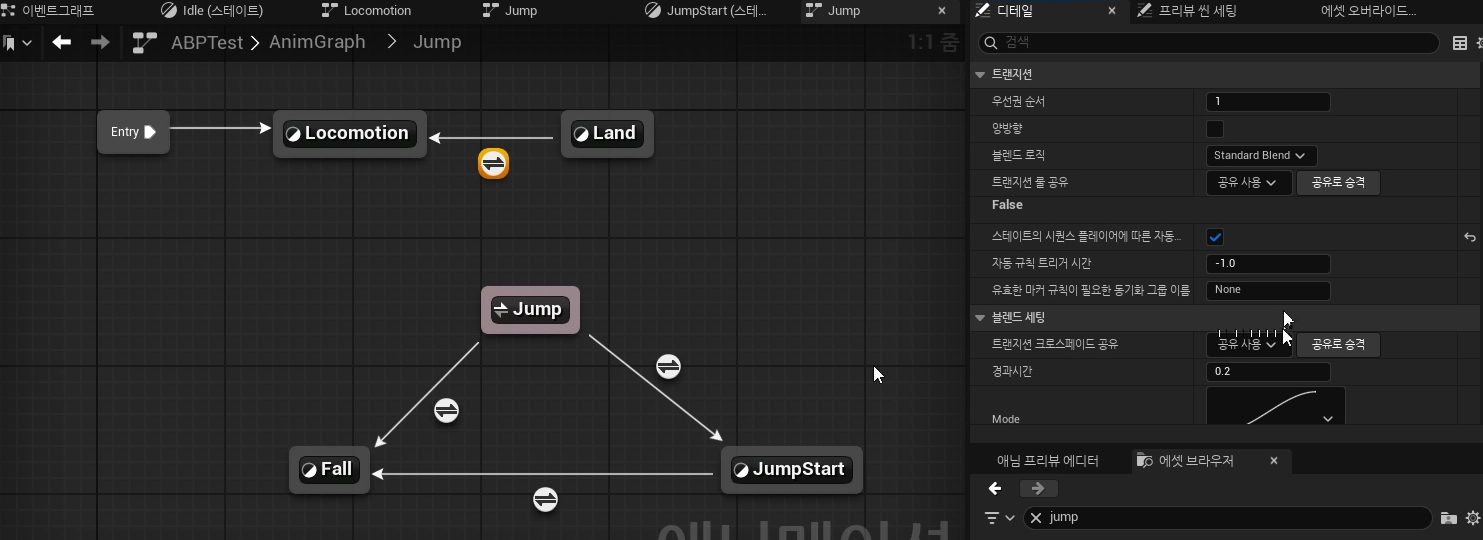The width and height of the screenshot is (1483, 540).
Task: Click the 1:1 줌 zoom label
Action: coord(932,43)
